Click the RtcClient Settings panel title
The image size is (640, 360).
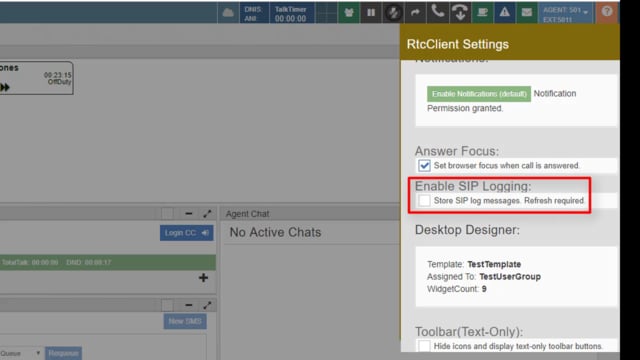point(458,44)
